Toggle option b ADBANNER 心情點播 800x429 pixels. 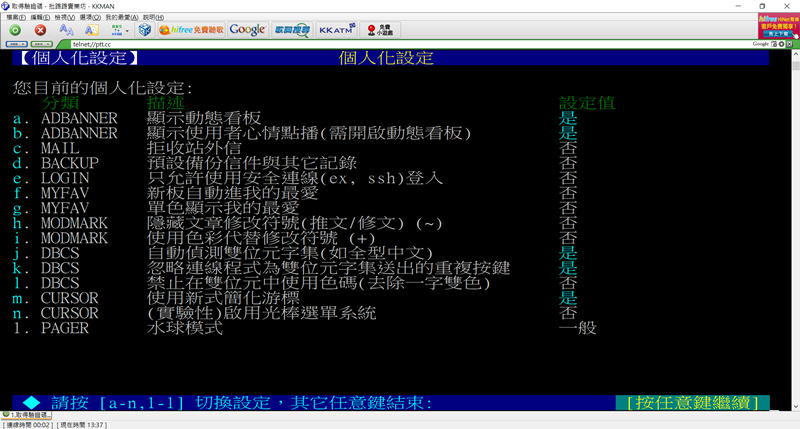pyautogui.click(x=295, y=133)
